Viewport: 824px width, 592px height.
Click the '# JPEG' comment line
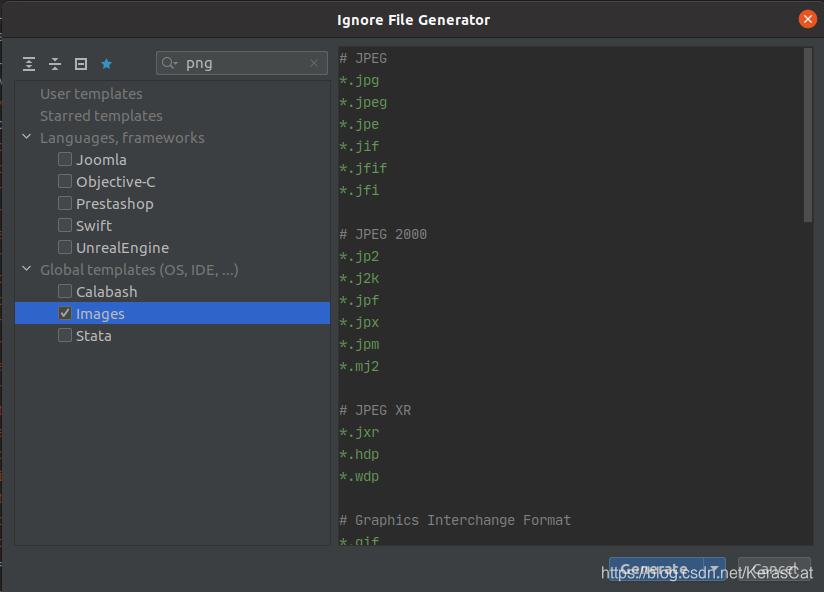tap(363, 58)
